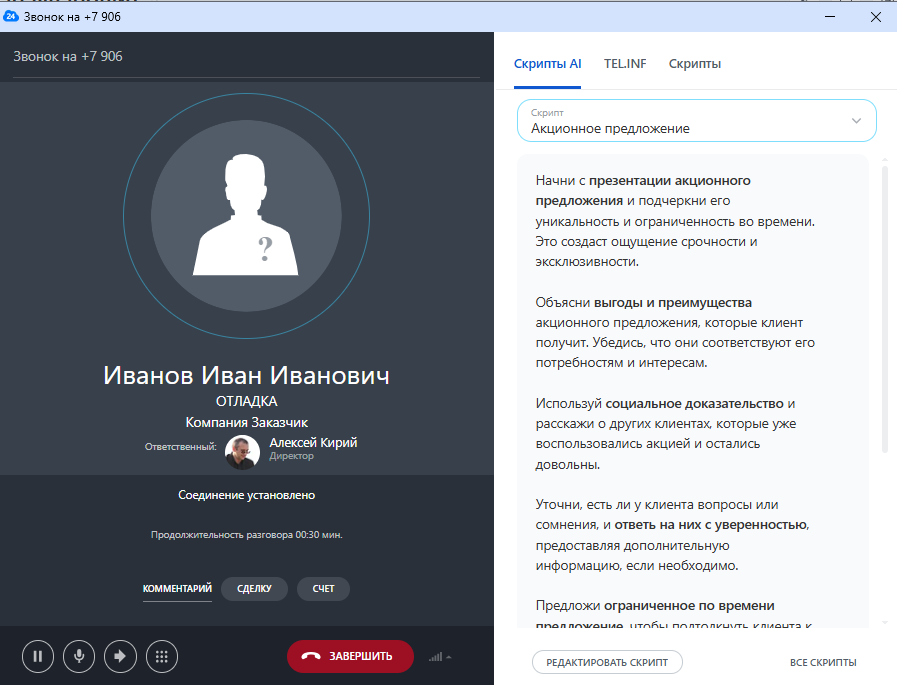The image size is (897, 685).
Task: Put the call on hold with pause icon
Action: pyautogui.click(x=37, y=657)
